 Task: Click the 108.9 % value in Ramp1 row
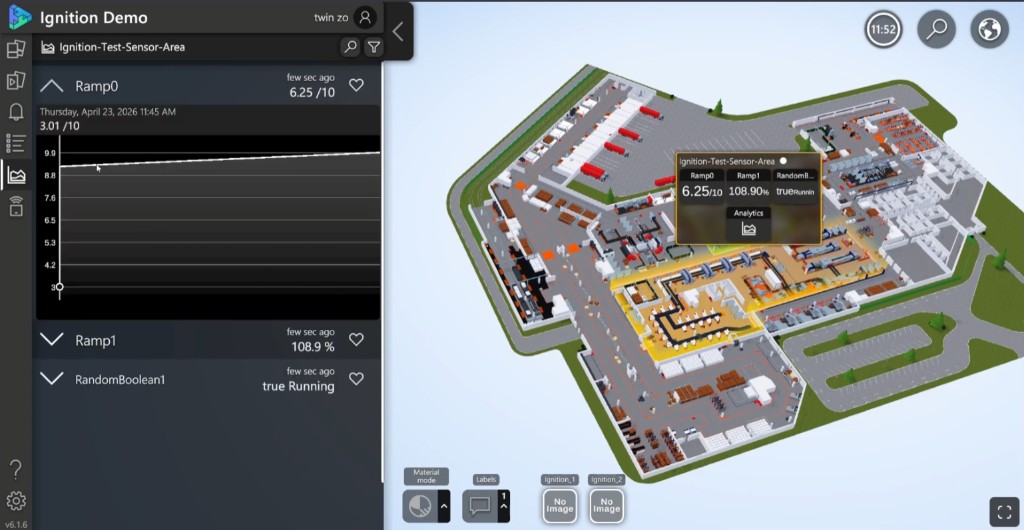[313, 347]
